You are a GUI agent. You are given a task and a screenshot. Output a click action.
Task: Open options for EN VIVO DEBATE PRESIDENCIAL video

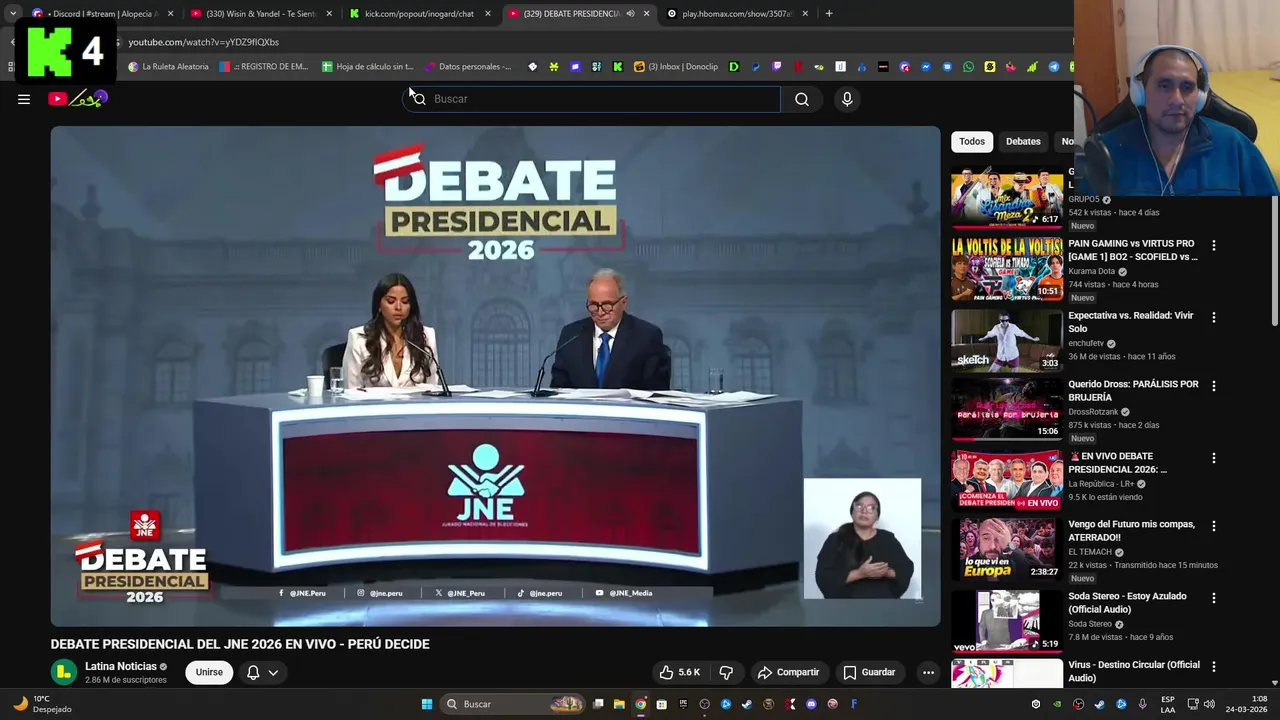click(x=1214, y=458)
